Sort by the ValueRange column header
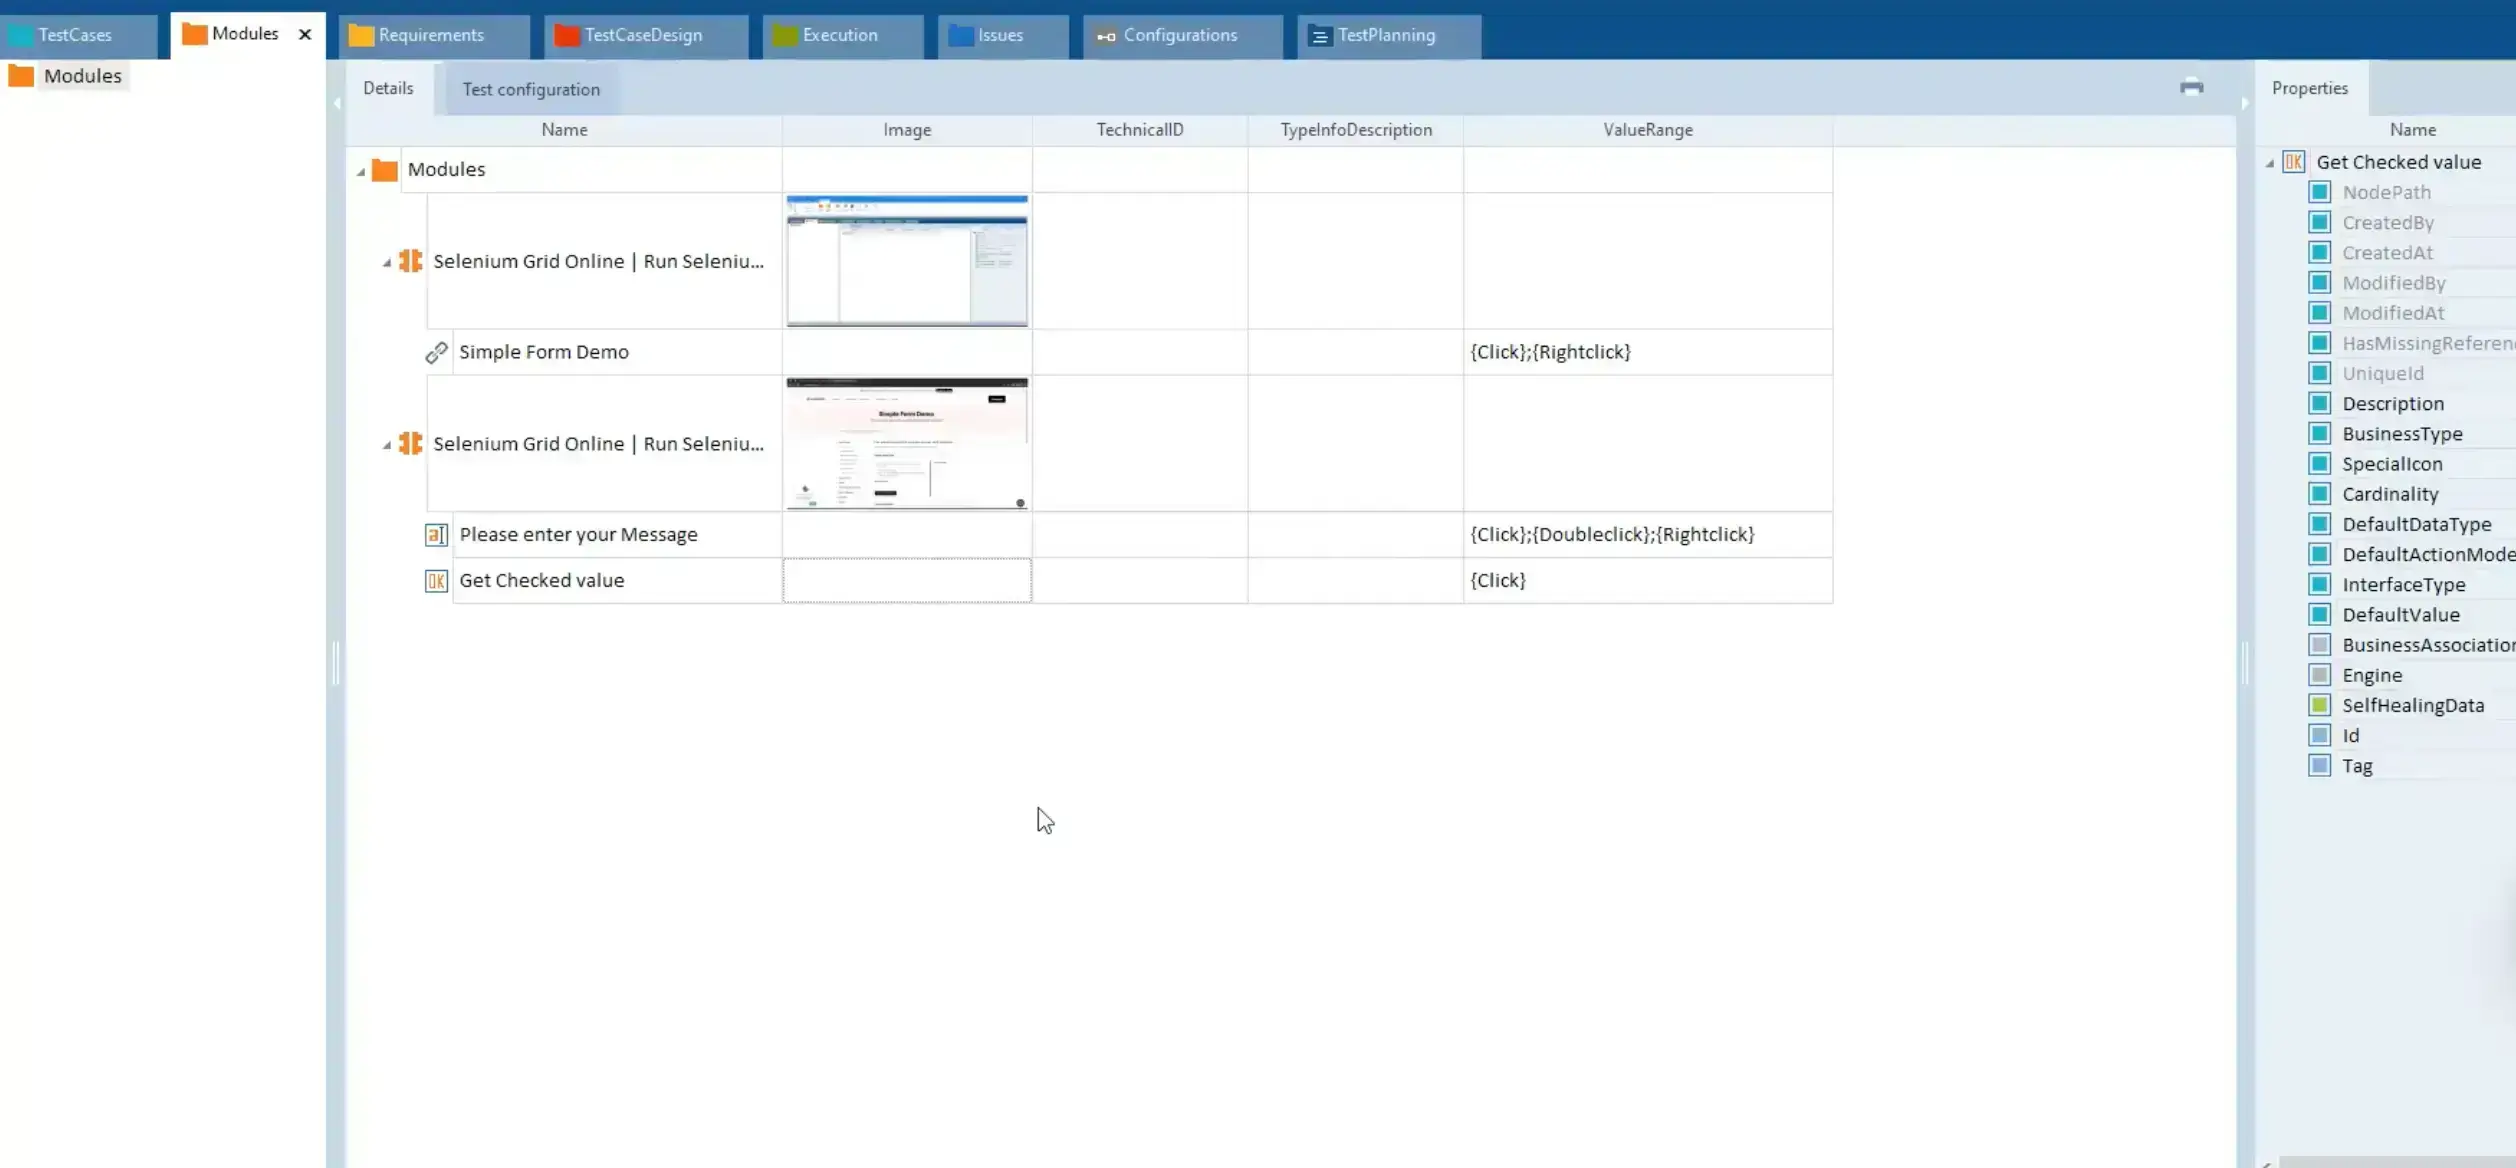 1647,130
